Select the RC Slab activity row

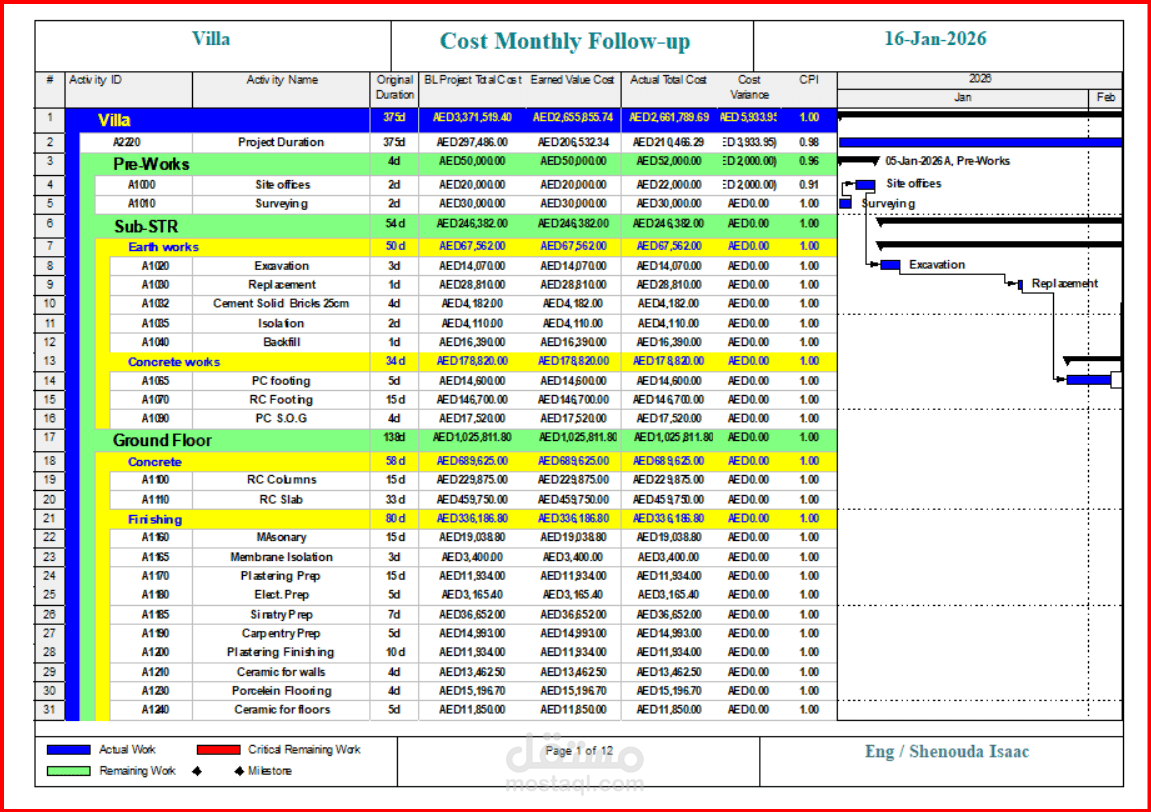pyautogui.click(x=280, y=499)
